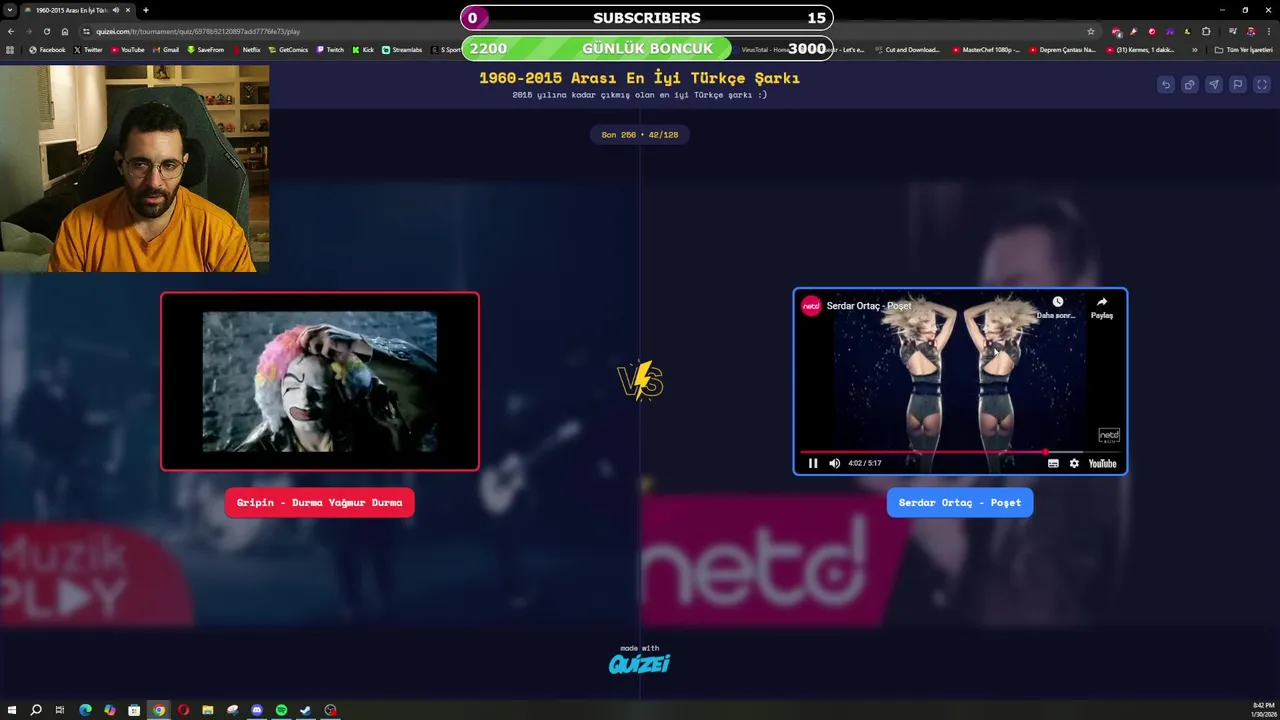Click the browser home icon
Image resolution: width=1280 pixels, height=720 pixels.
(x=65, y=31)
